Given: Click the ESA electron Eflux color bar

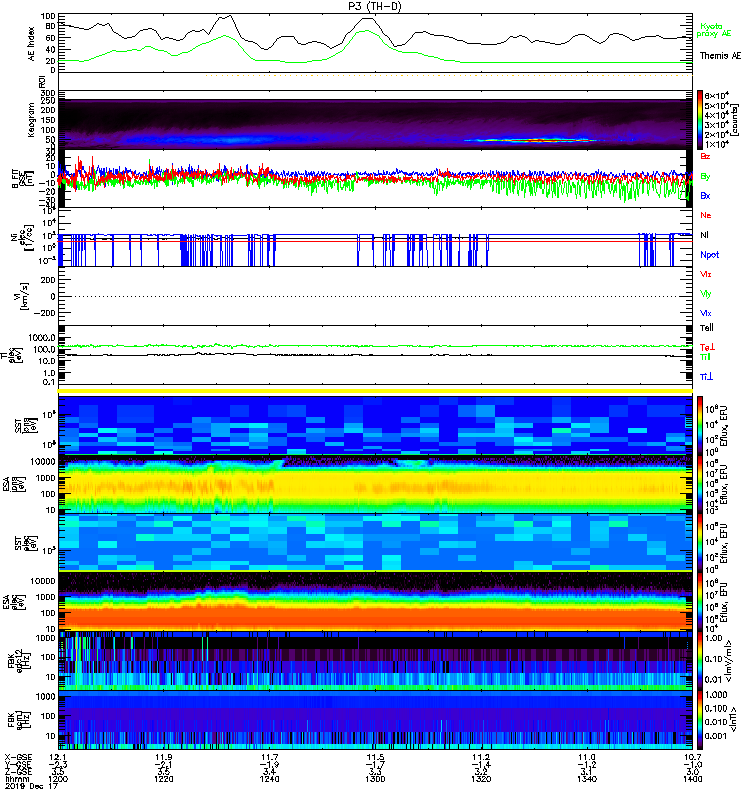Looking at the screenshot, I should point(700,601).
